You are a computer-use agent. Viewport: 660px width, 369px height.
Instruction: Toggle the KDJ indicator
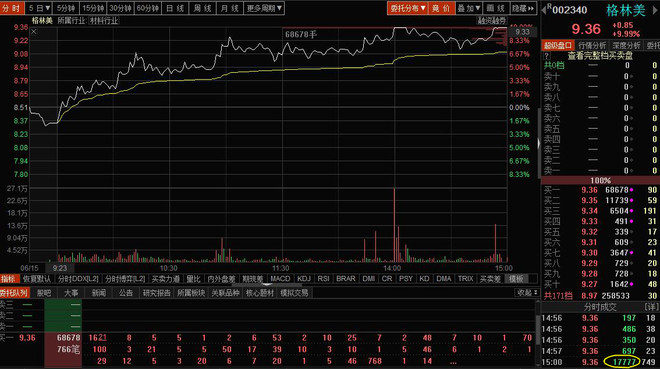[303, 279]
